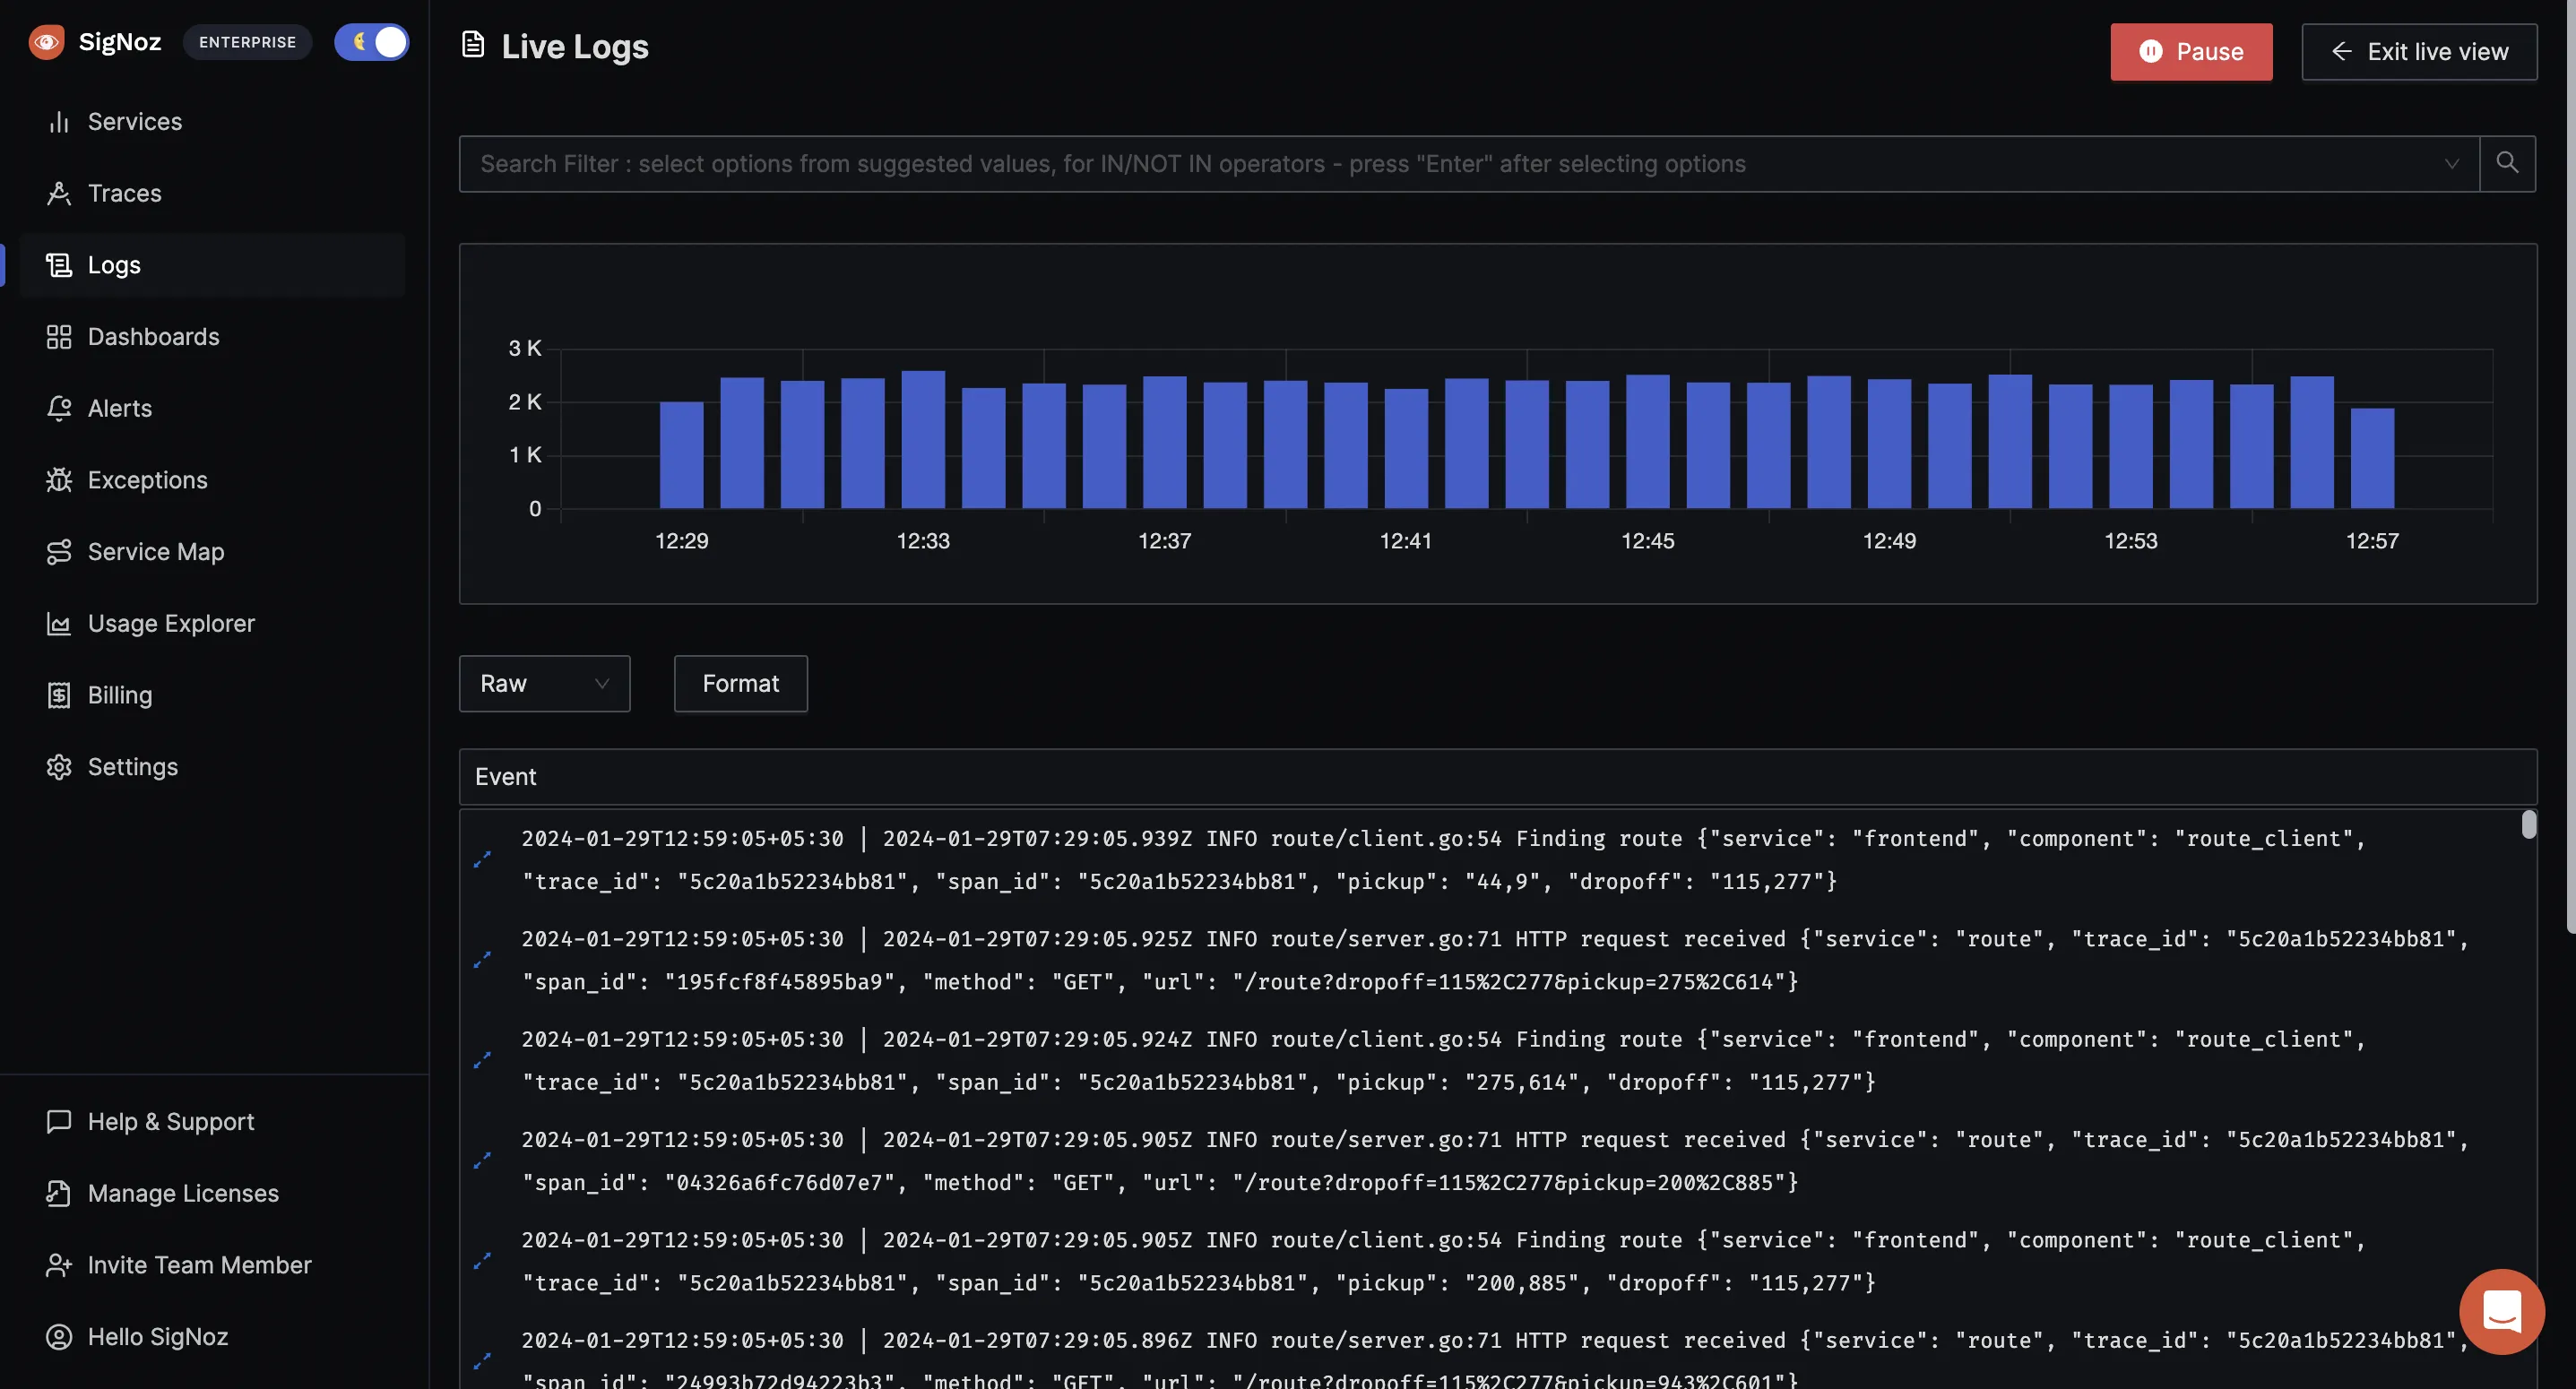Open the Service Map view
This screenshot has height=1389, width=2576.
pyautogui.click(x=154, y=551)
